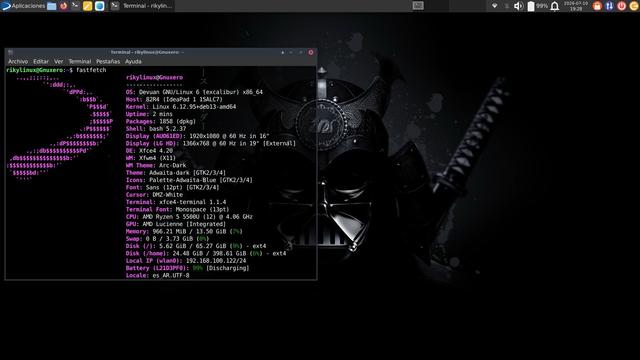The height and width of the screenshot is (360, 640).
Task: Click the panel clock date and time
Action: [576, 6]
